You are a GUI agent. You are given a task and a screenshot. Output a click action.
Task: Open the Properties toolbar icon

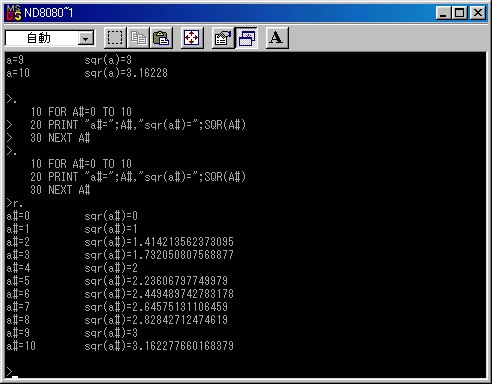[x=223, y=38]
